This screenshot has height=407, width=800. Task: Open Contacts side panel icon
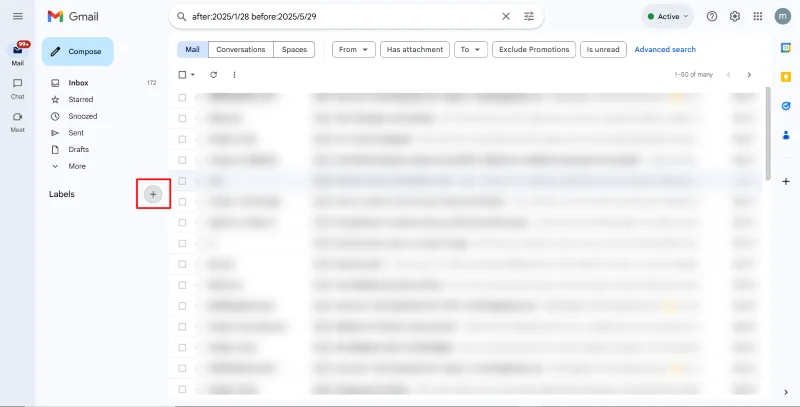(786, 136)
